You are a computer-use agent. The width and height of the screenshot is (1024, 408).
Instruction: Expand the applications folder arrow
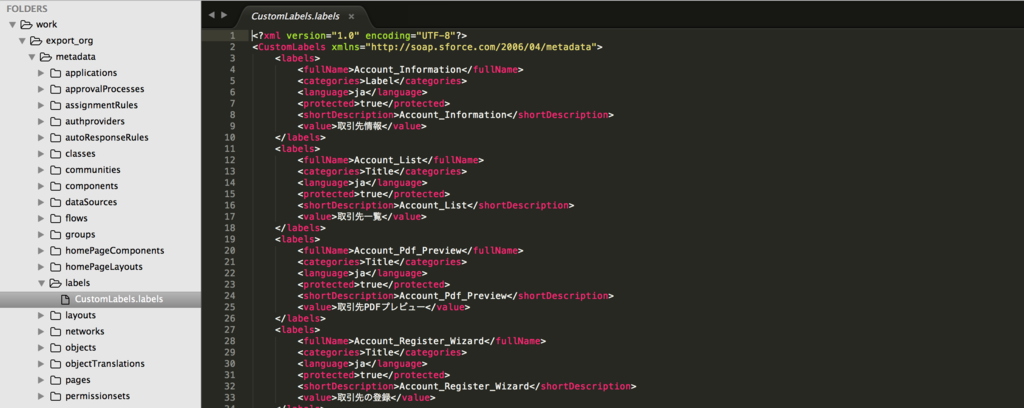click(x=41, y=73)
